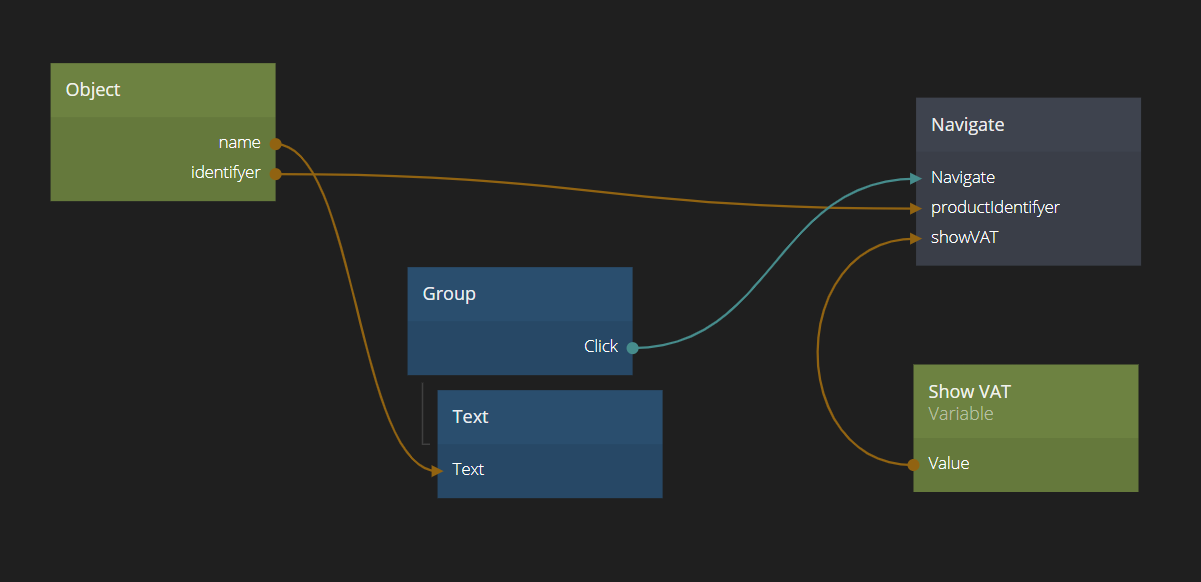This screenshot has width=1201, height=582.
Task: Click the productIdentifyer port label
Action: tap(995, 208)
